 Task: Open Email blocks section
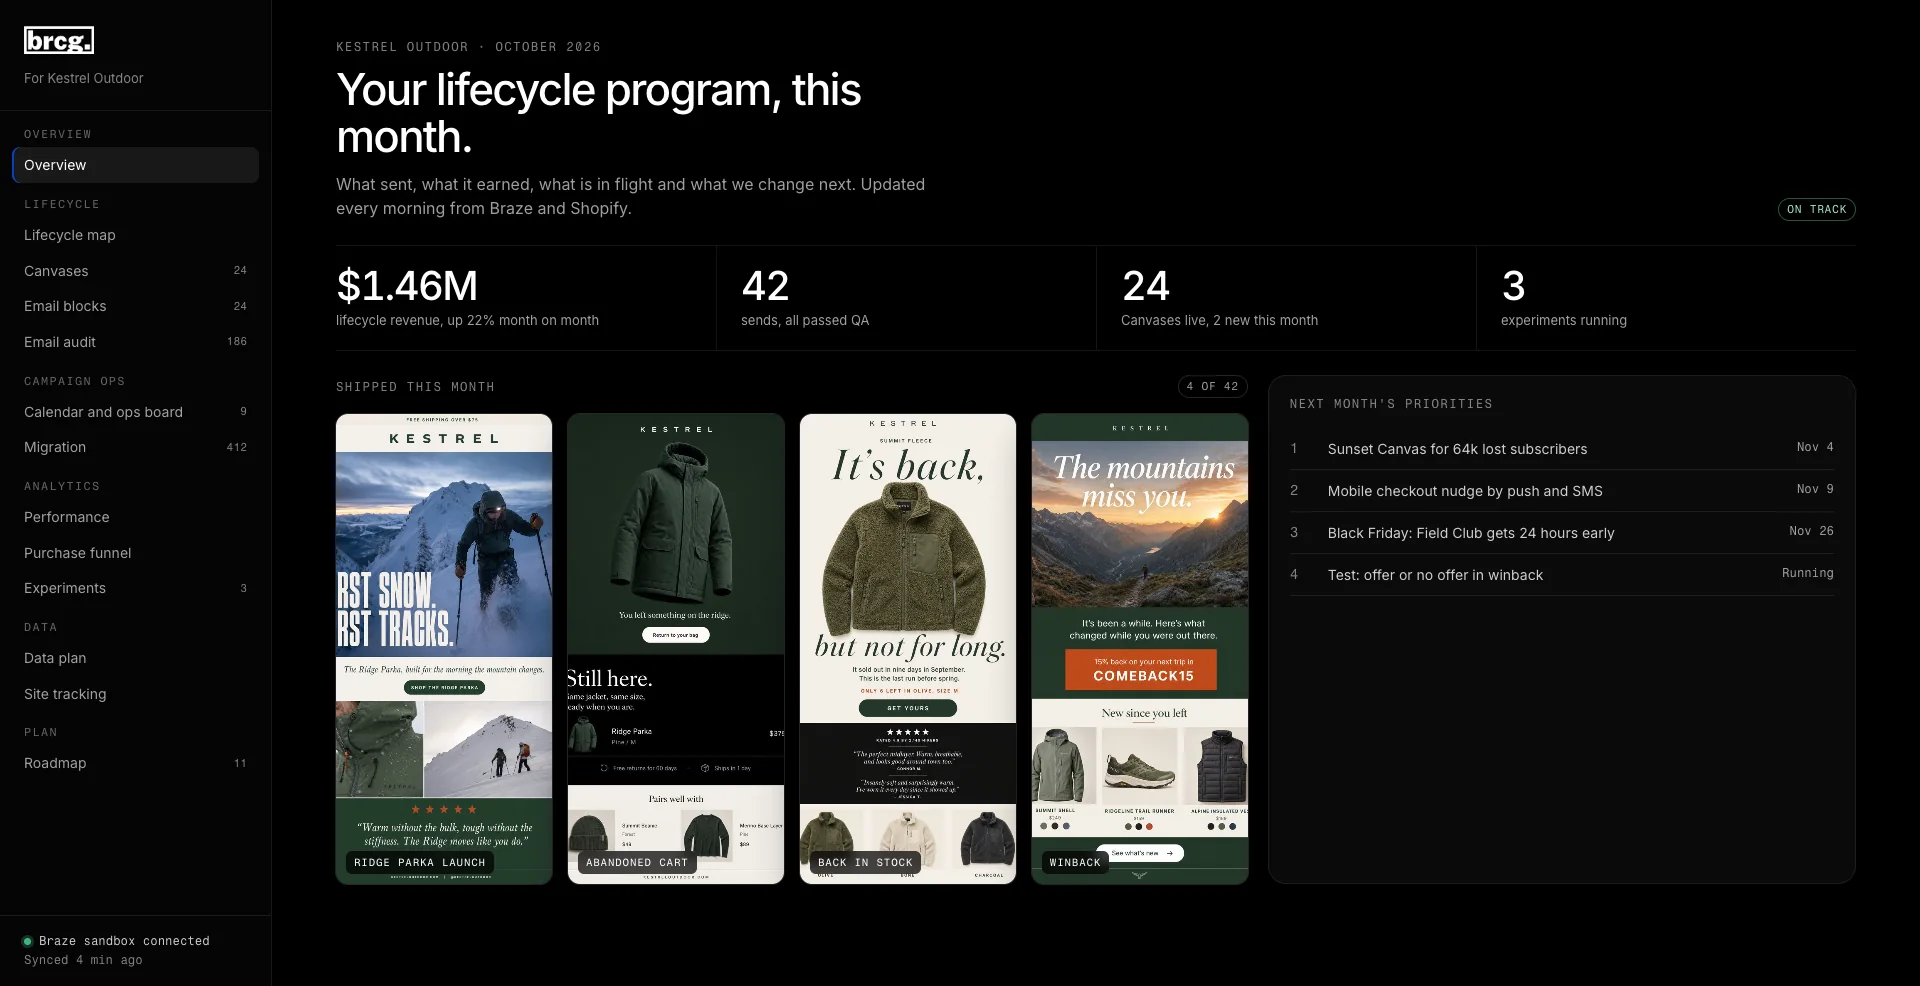[135, 306]
